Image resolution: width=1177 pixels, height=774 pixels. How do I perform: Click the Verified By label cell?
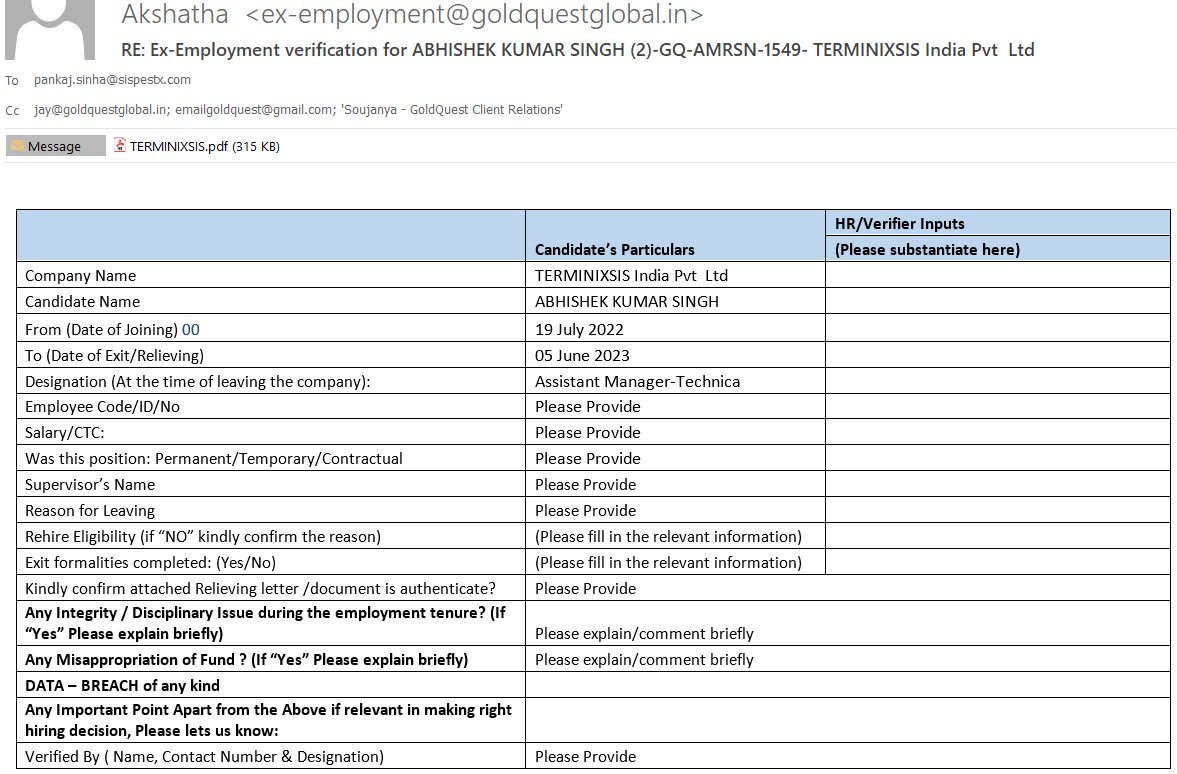point(271,756)
